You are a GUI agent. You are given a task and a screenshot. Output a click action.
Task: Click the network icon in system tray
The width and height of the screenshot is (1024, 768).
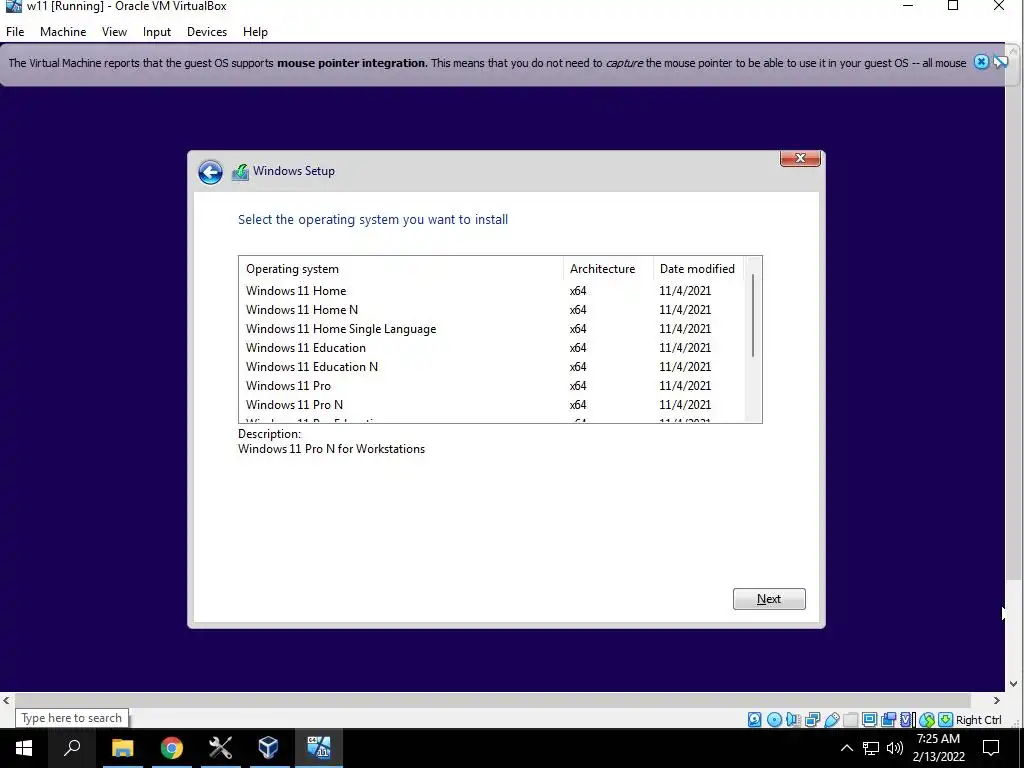[871, 748]
